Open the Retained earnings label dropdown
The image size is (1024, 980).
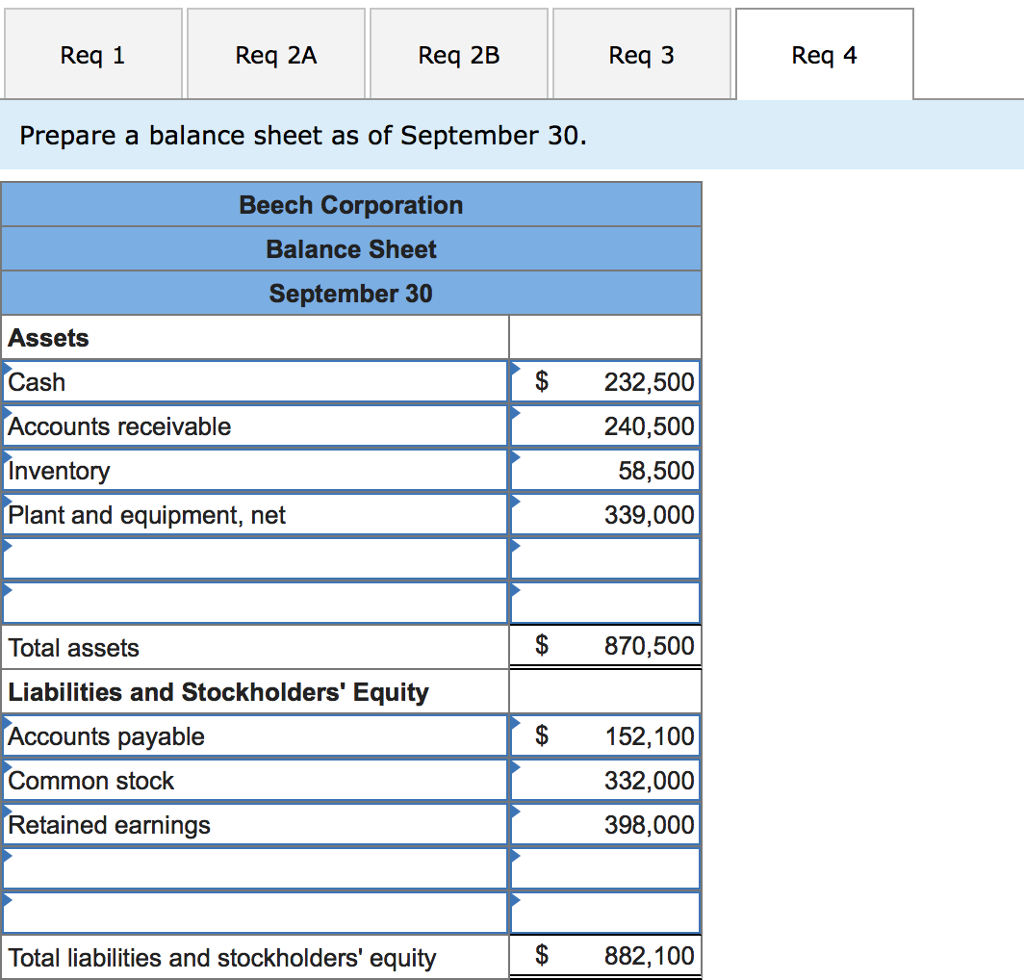pos(255,825)
